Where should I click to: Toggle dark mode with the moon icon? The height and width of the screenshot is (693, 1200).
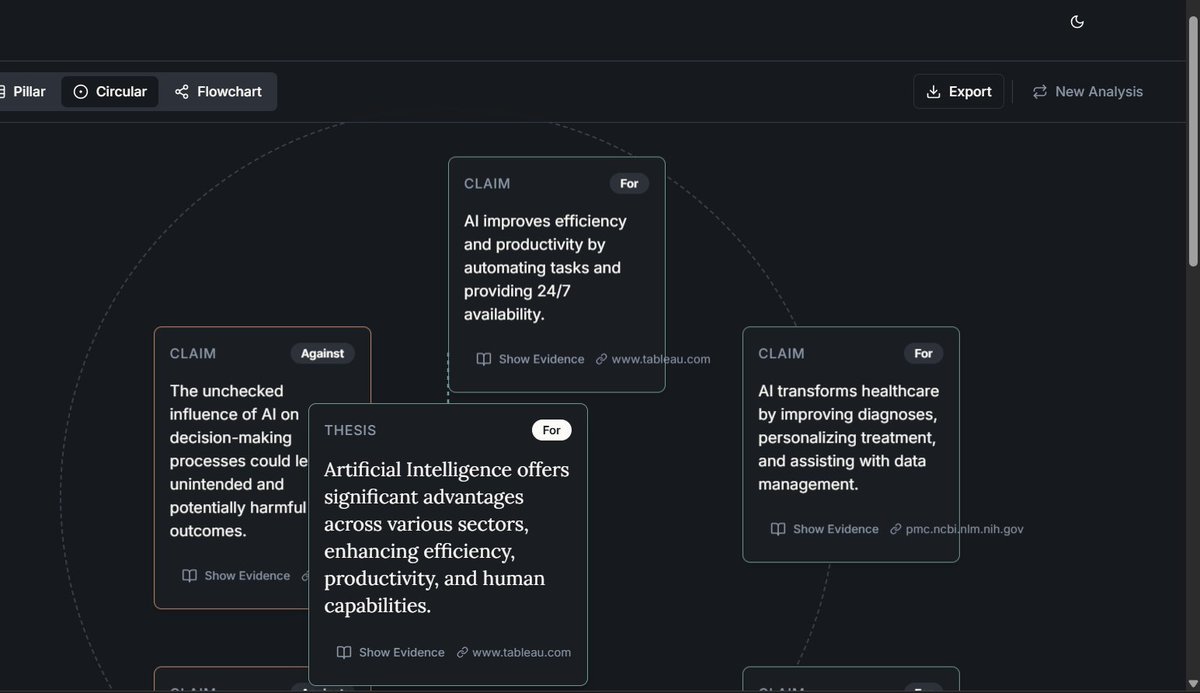click(1077, 21)
